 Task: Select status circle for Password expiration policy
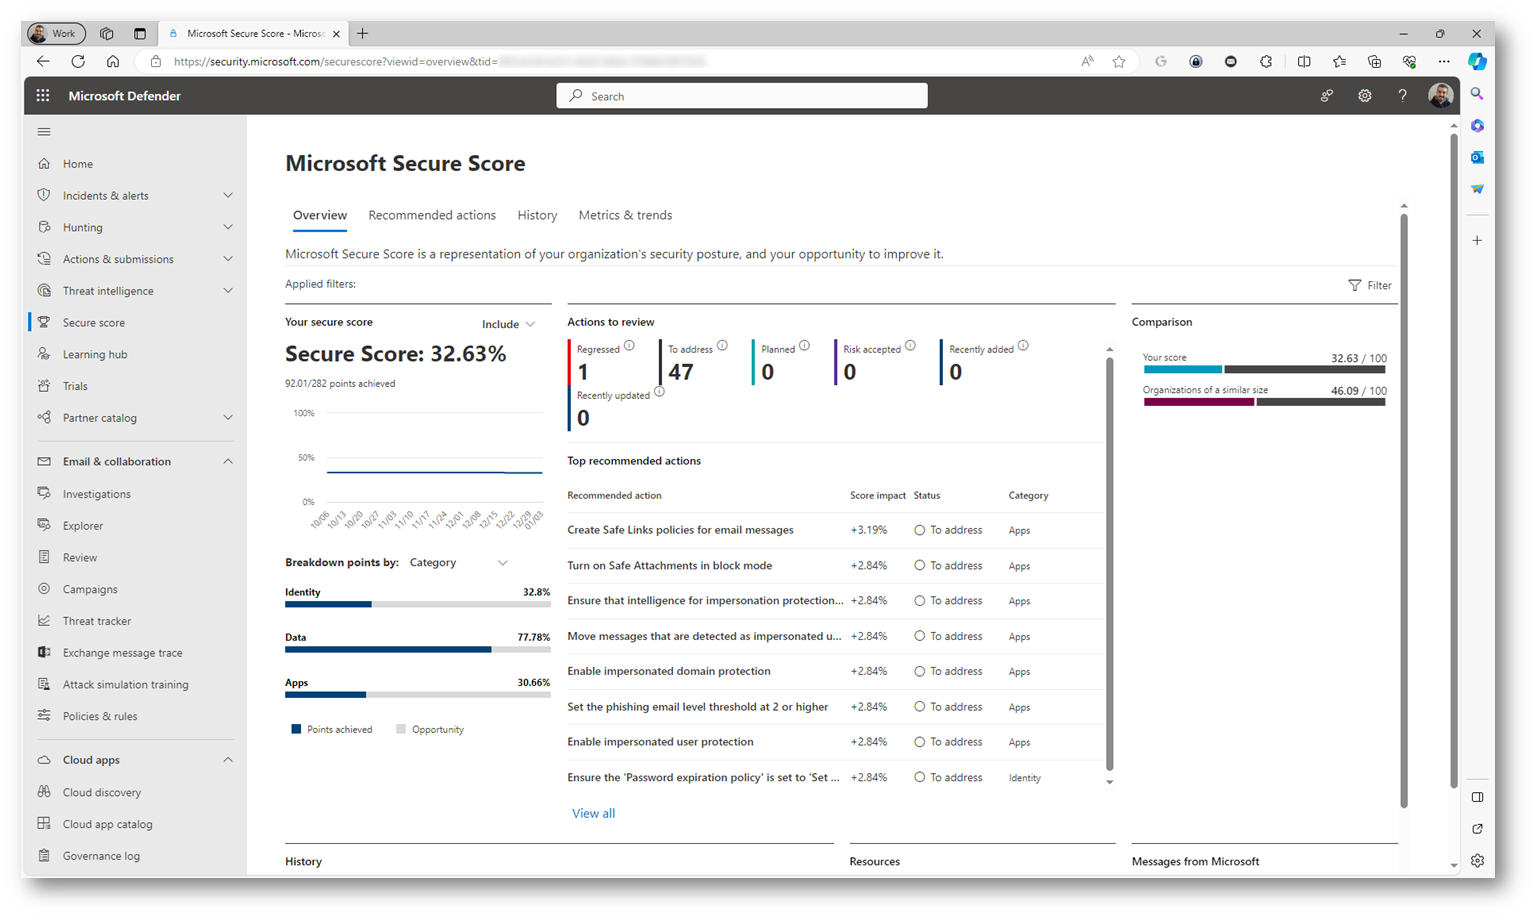tap(919, 778)
